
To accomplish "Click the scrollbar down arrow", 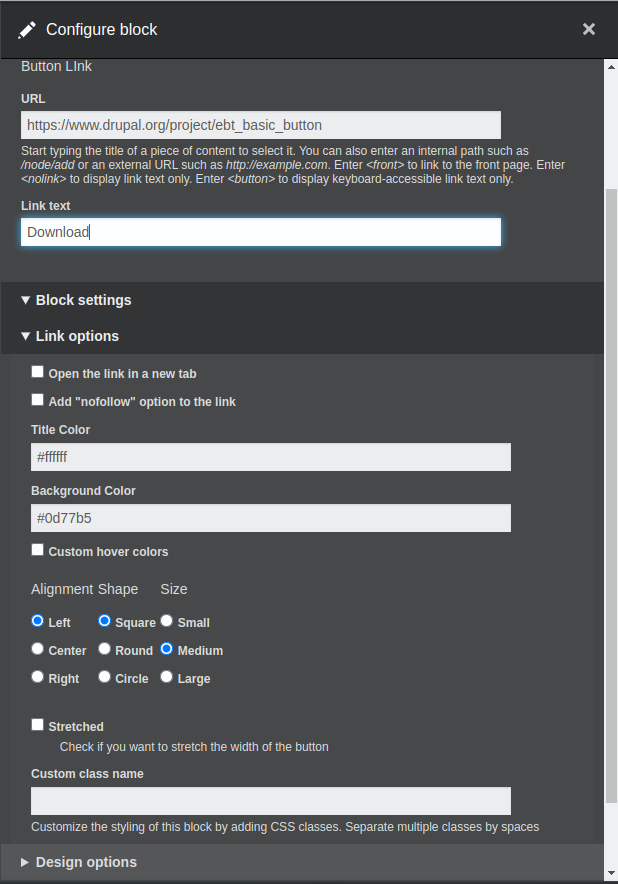I will point(611,874).
